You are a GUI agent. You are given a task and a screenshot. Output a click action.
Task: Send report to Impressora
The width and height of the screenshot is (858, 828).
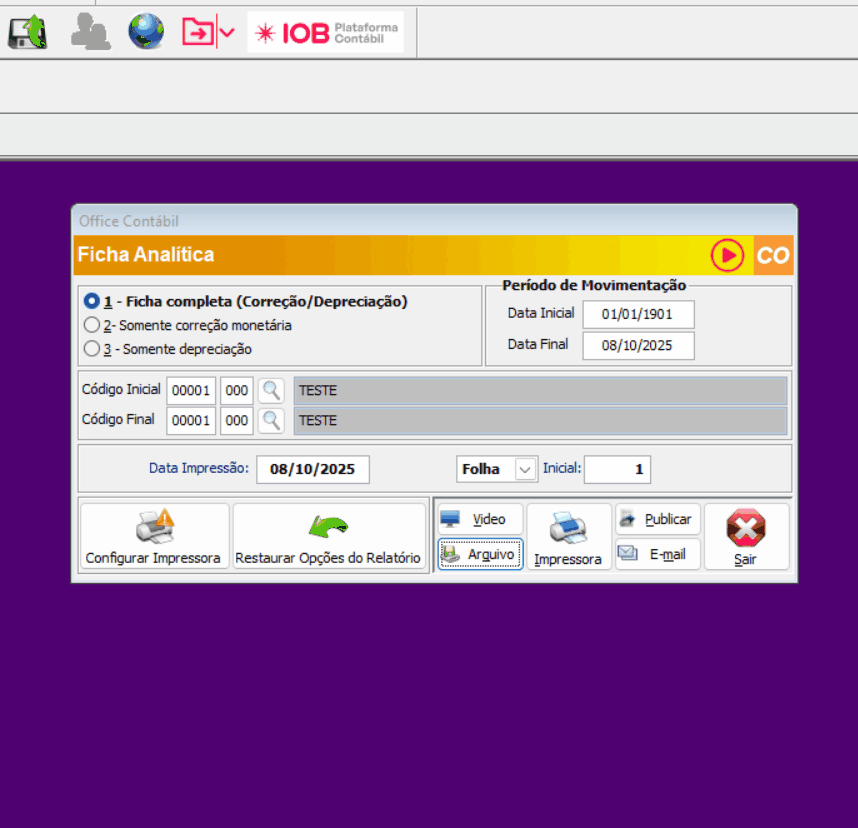[x=568, y=537]
